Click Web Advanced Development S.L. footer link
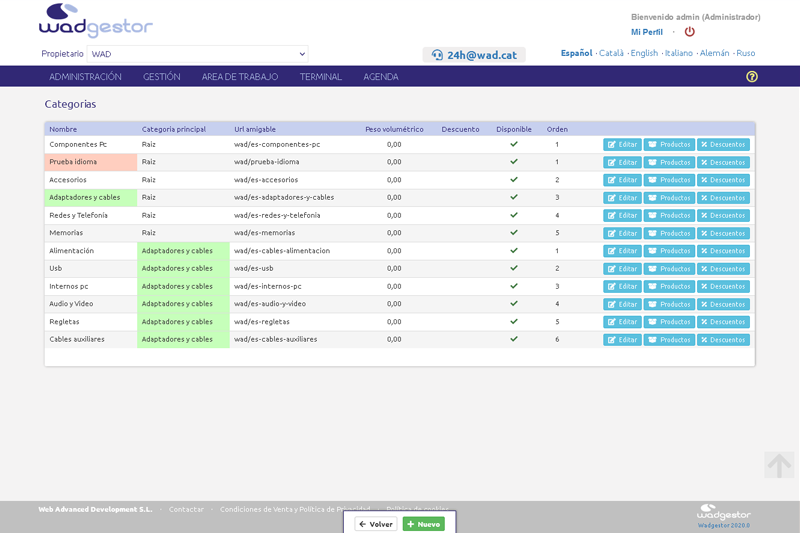800x533 pixels. click(95, 509)
